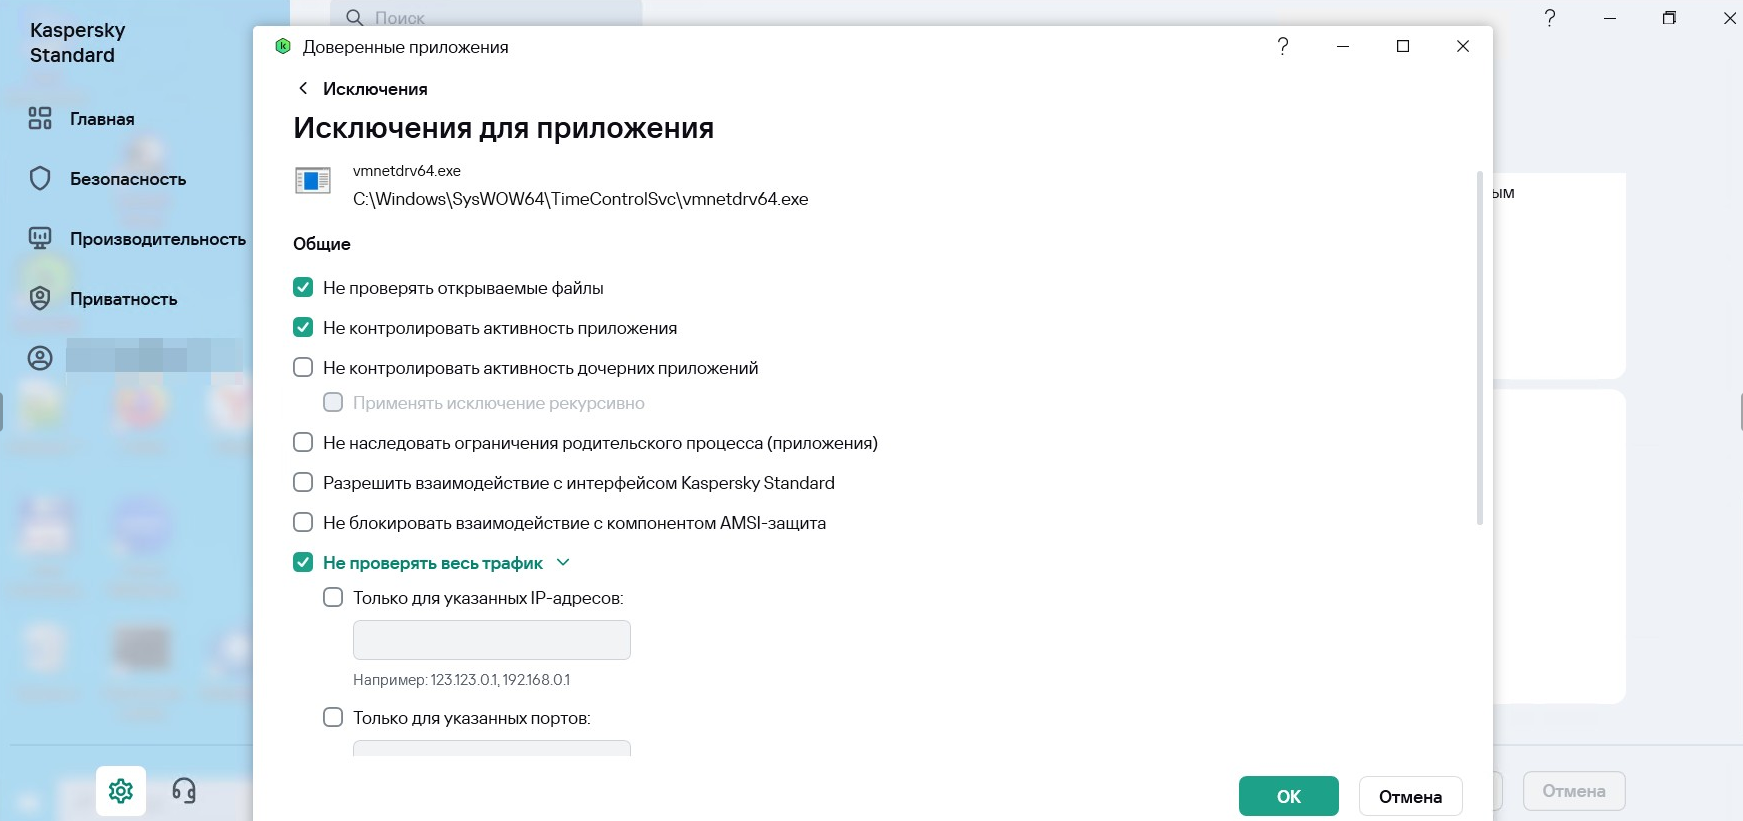Click the Производительность monitor icon

click(x=40, y=238)
